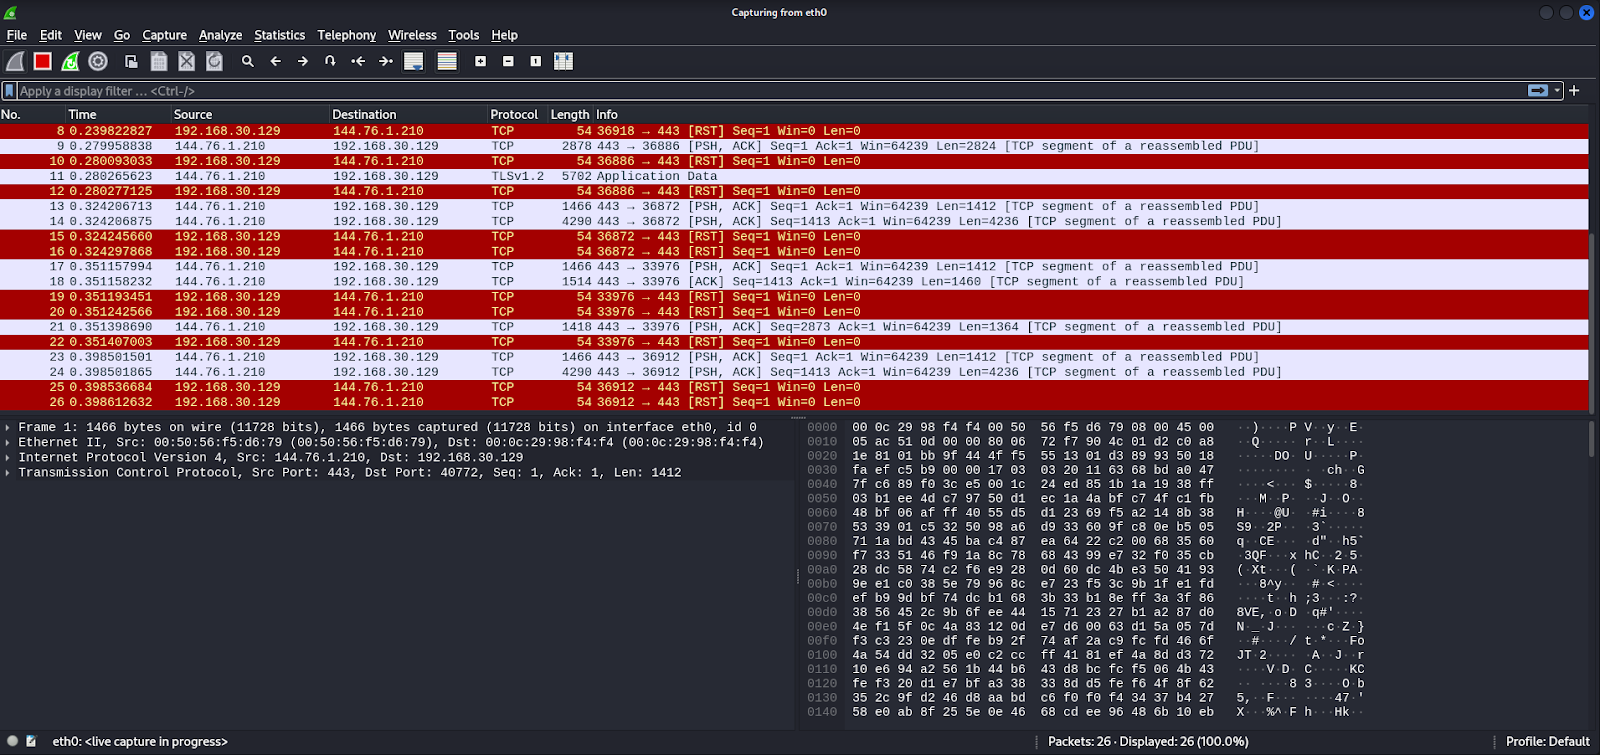This screenshot has width=1600, height=755.
Task: Select packet 26 at time 0.398612632
Action: (x=794, y=402)
